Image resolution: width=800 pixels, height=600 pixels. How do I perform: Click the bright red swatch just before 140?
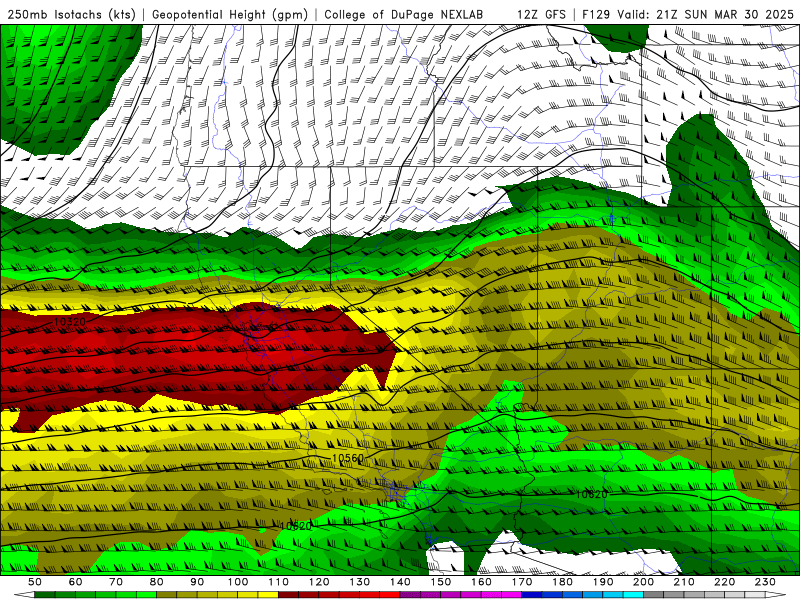[390, 595]
